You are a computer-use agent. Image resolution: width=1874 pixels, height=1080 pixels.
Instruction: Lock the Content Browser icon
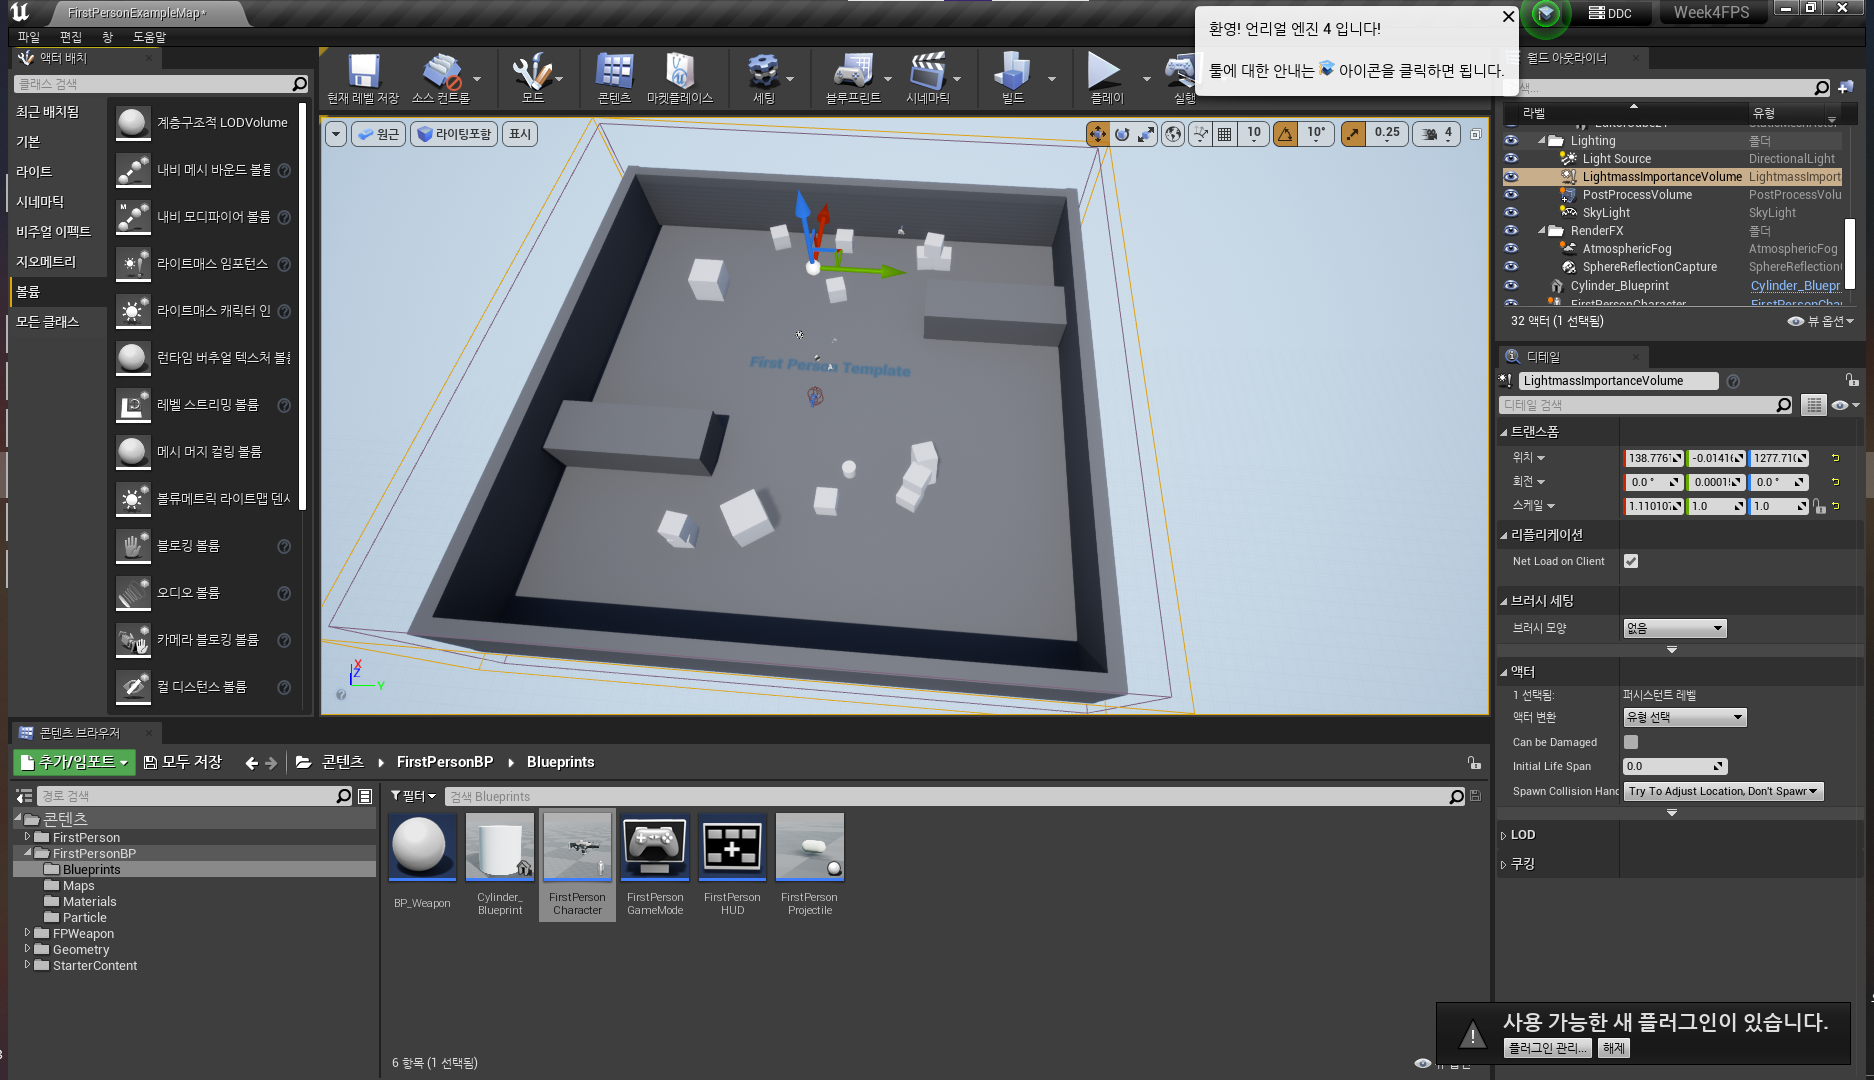tap(1474, 762)
